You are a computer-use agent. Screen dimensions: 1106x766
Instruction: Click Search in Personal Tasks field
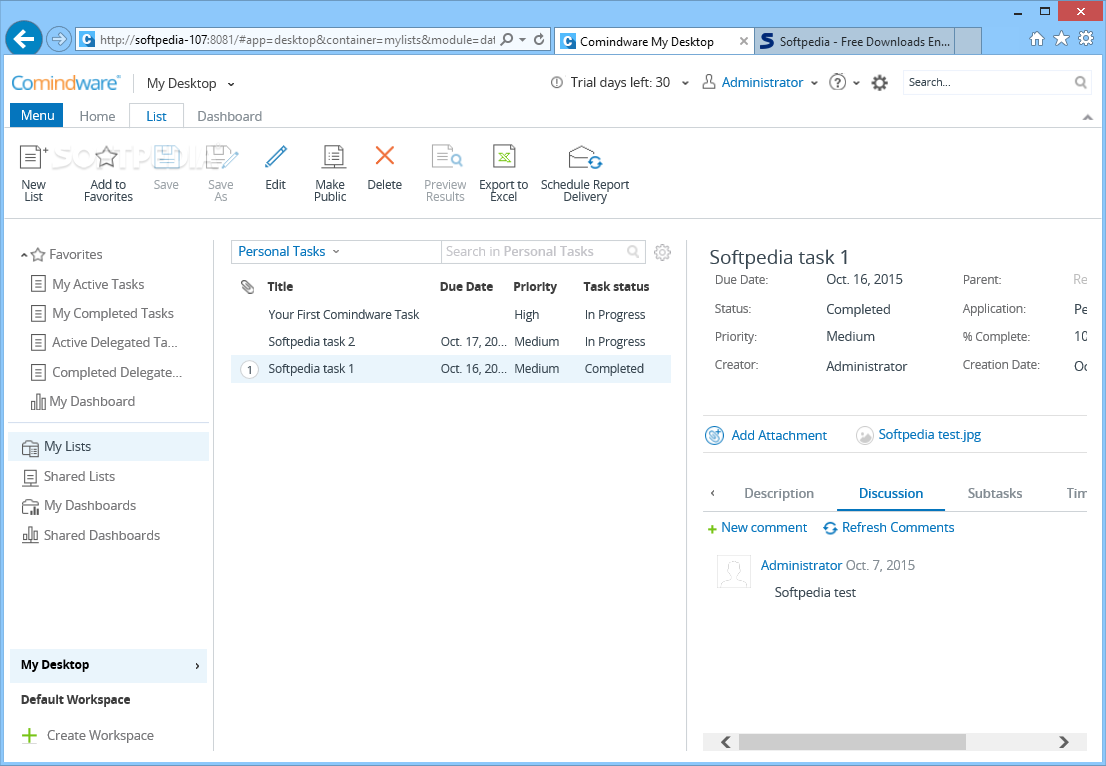pyautogui.click(x=543, y=252)
